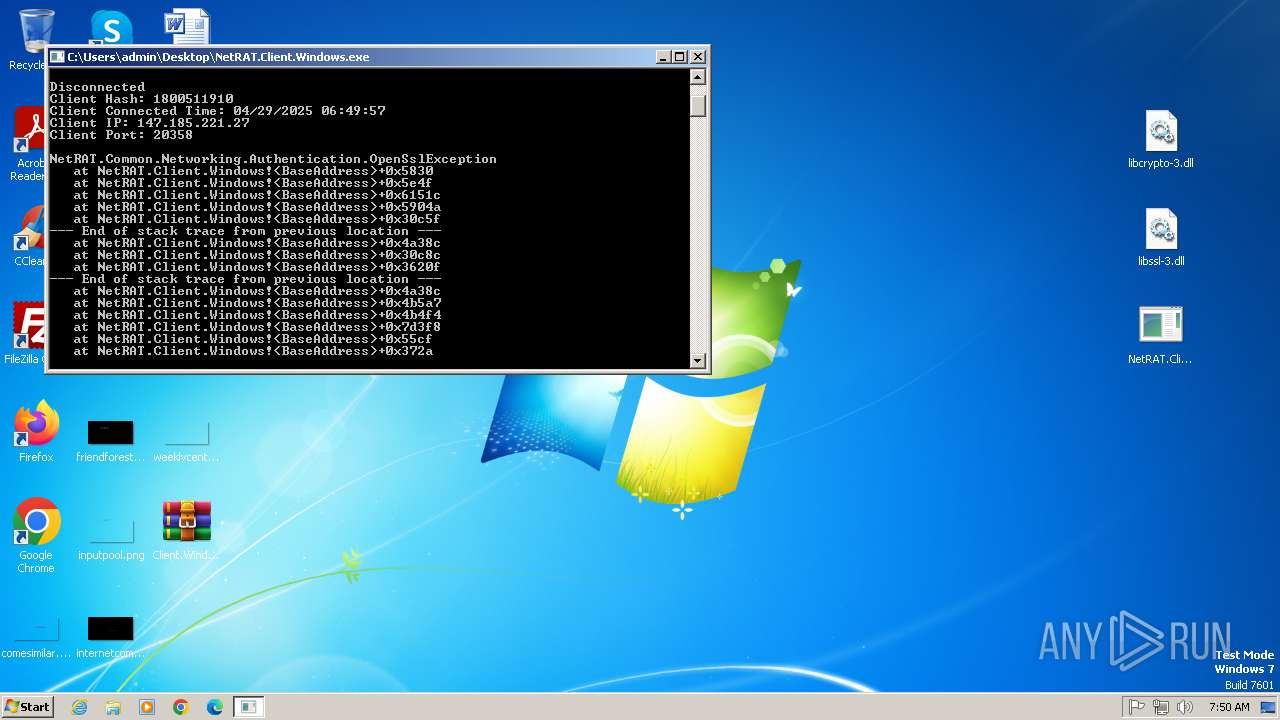The width and height of the screenshot is (1280, 720).
Task: Open the Acrobat Reader shortcut
Action: pyautogui.click(x=29, y=145)
